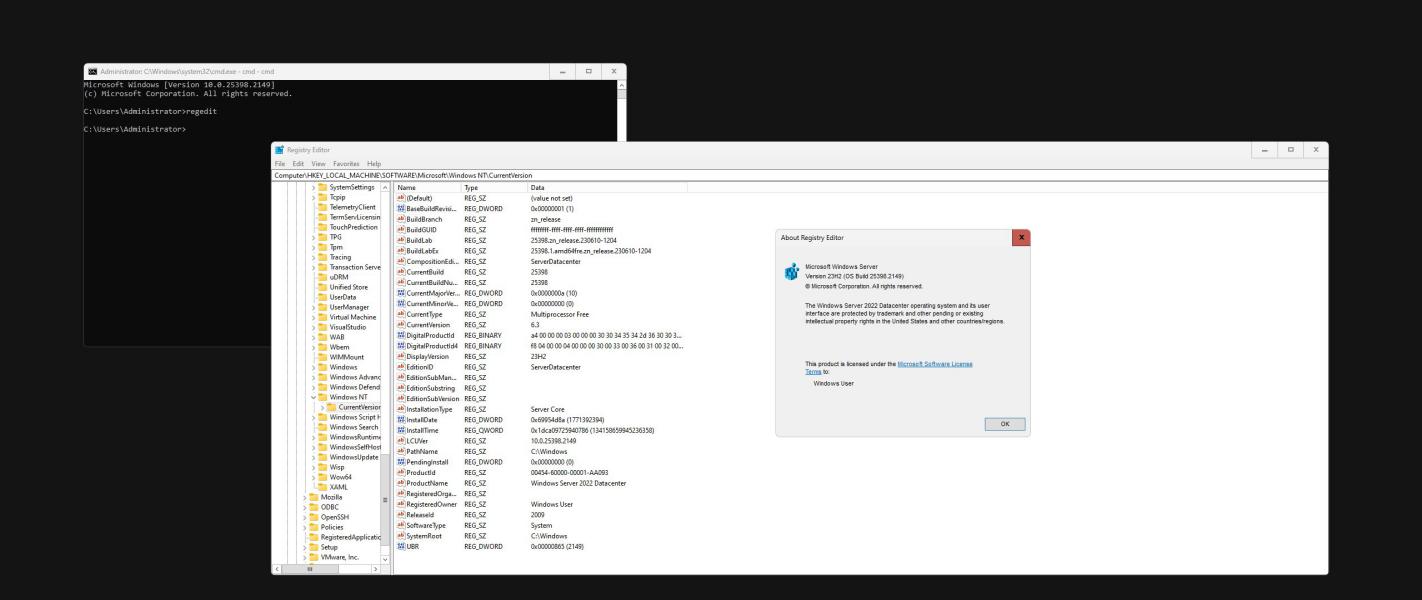Open the Favorites menu
Viewport: 1422px width, 600px height.
(346, 164)
